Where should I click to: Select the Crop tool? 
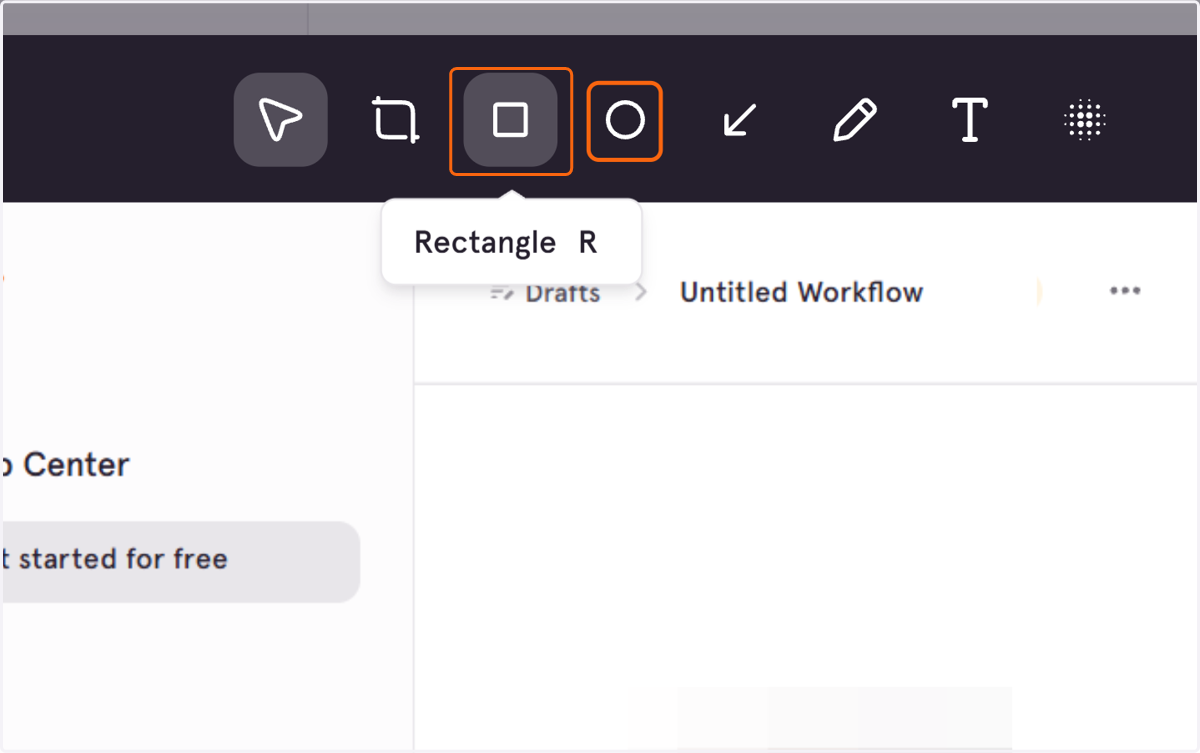coord(395,120)
